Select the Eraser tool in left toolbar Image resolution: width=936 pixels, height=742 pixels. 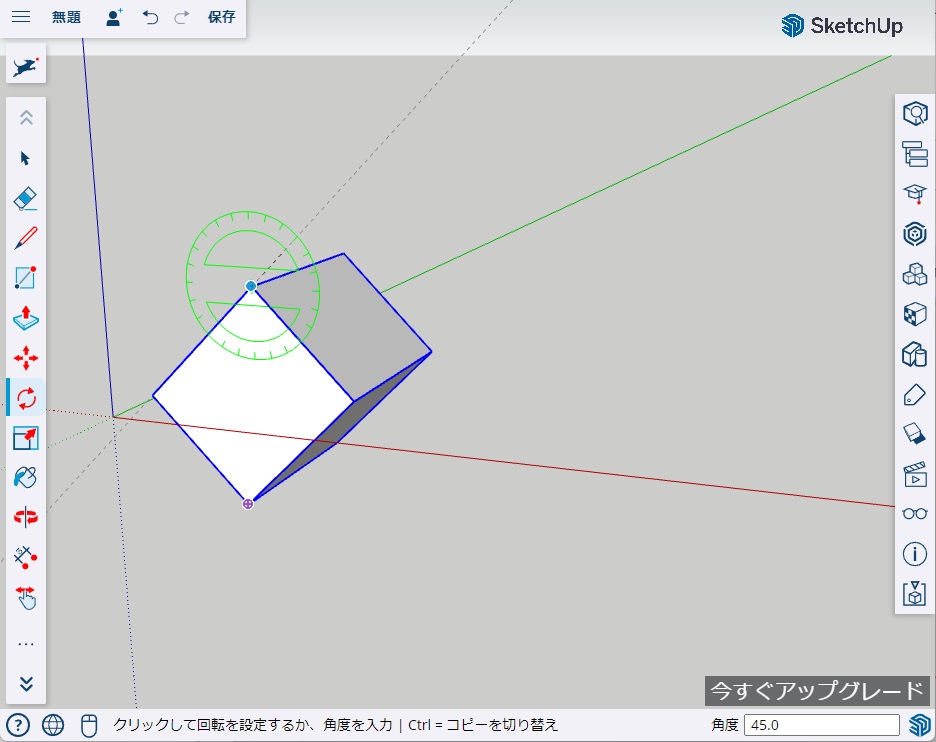pos(26,198)
